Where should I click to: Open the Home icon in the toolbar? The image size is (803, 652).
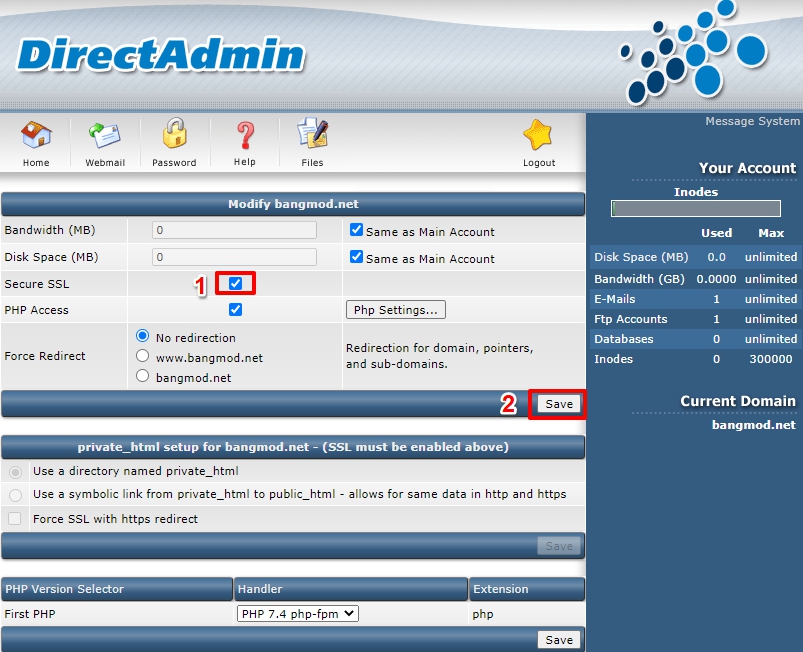click(36, 135)
